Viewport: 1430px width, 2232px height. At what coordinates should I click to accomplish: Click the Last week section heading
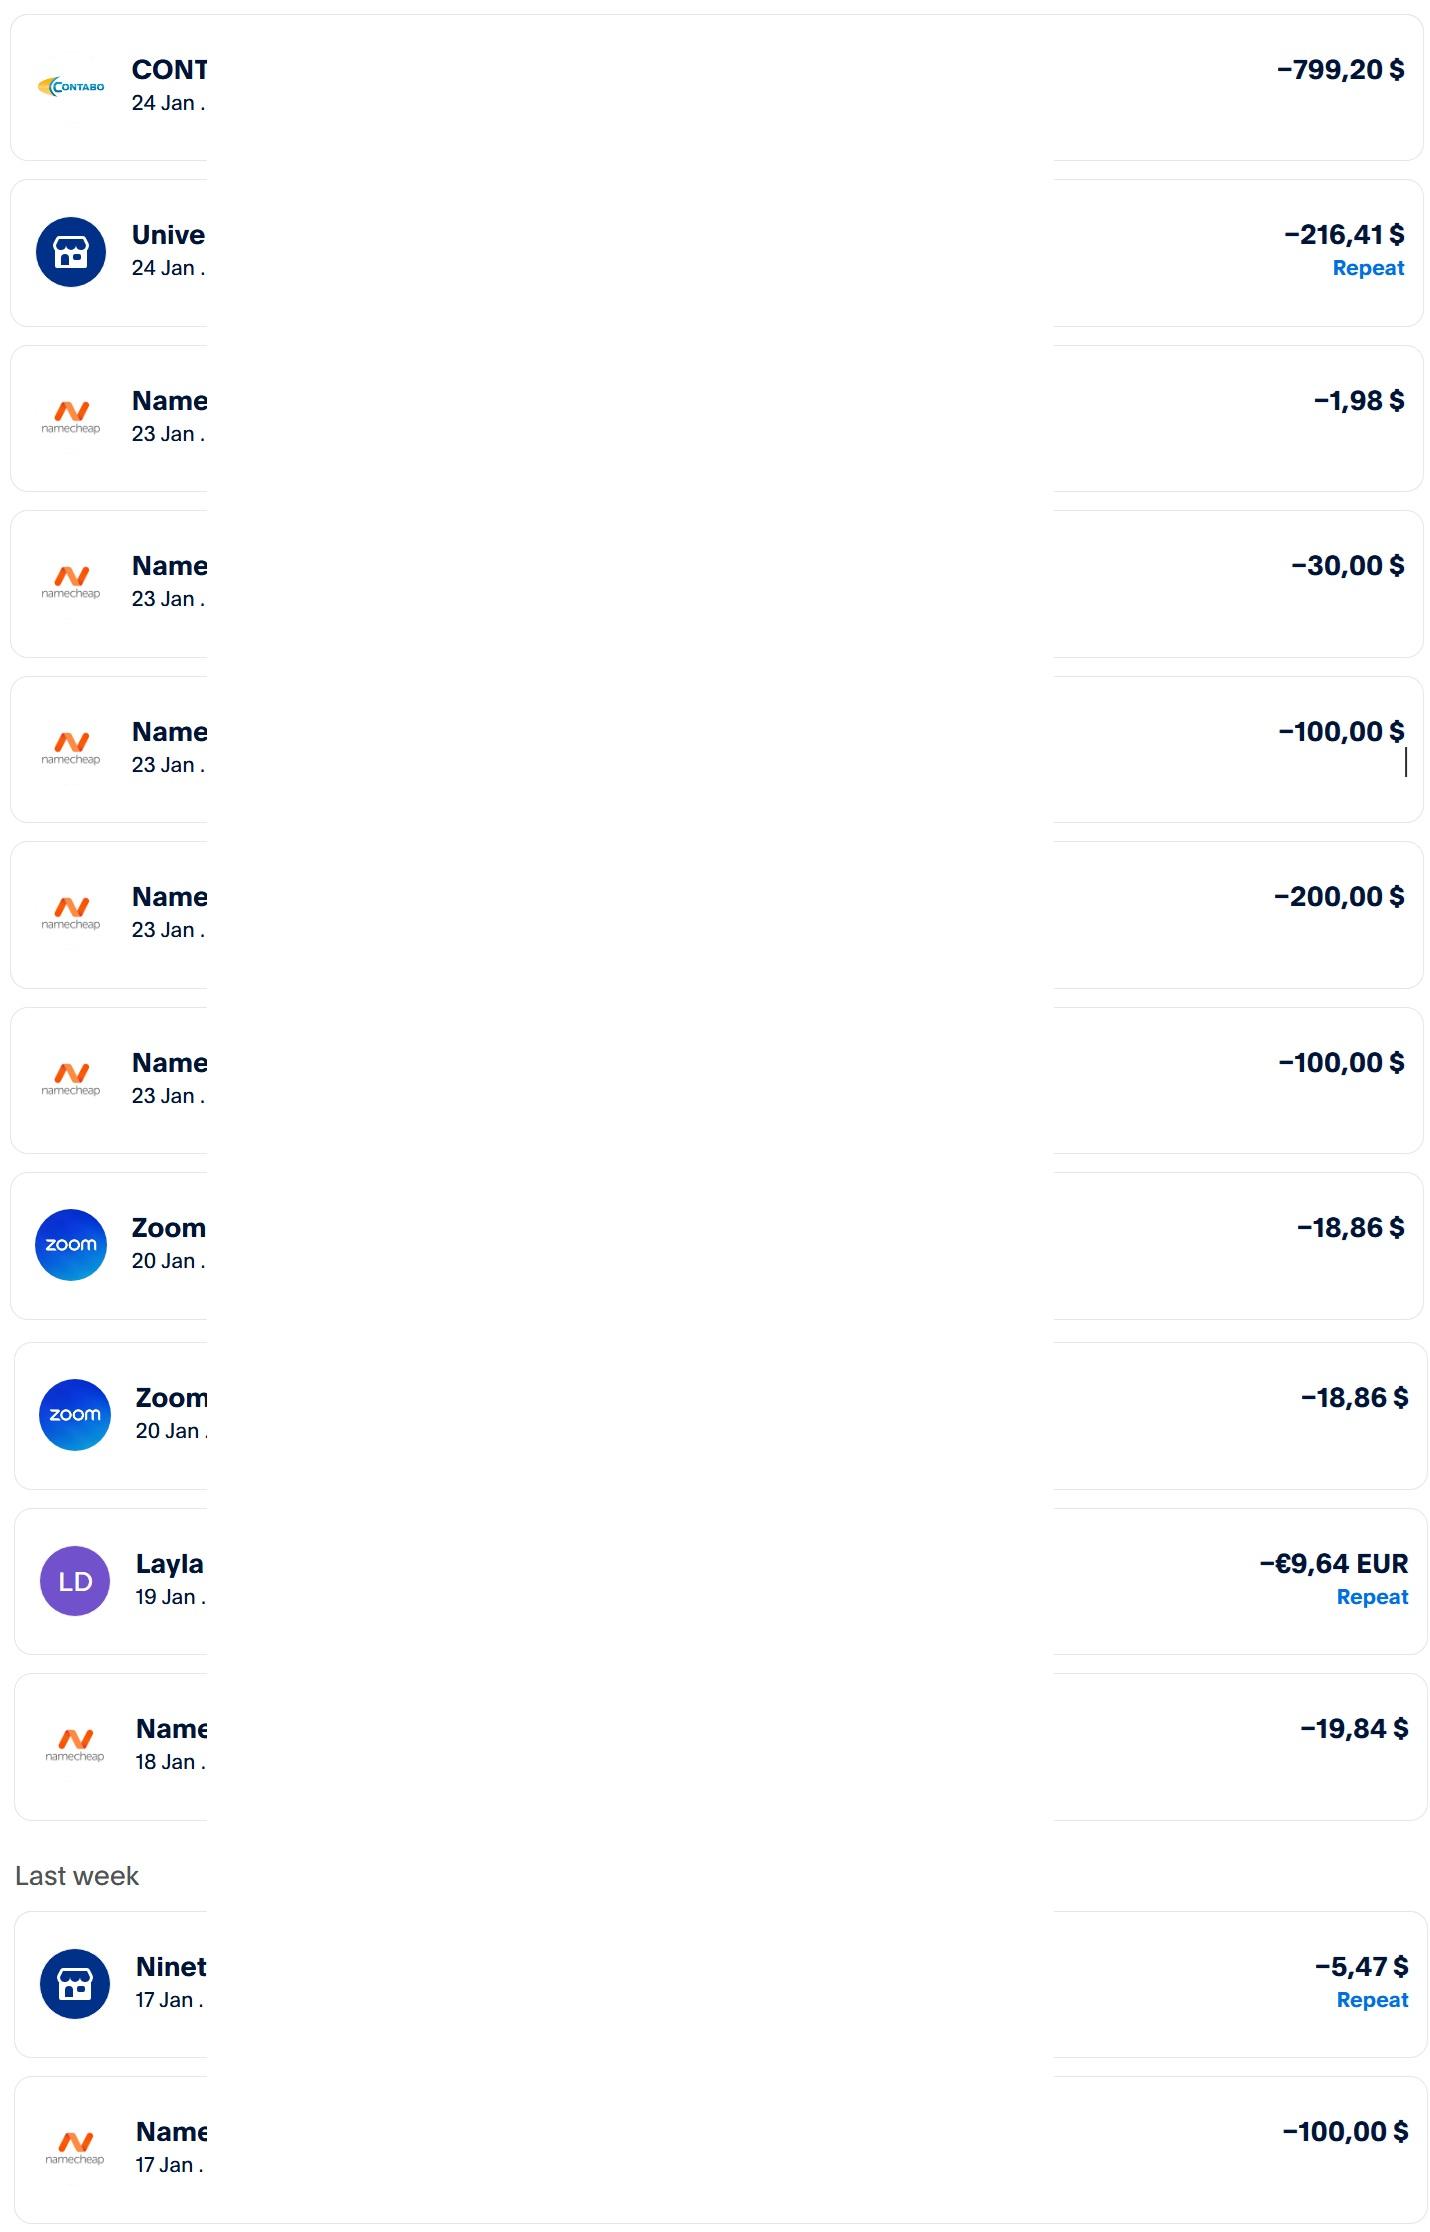point(77,1876)
